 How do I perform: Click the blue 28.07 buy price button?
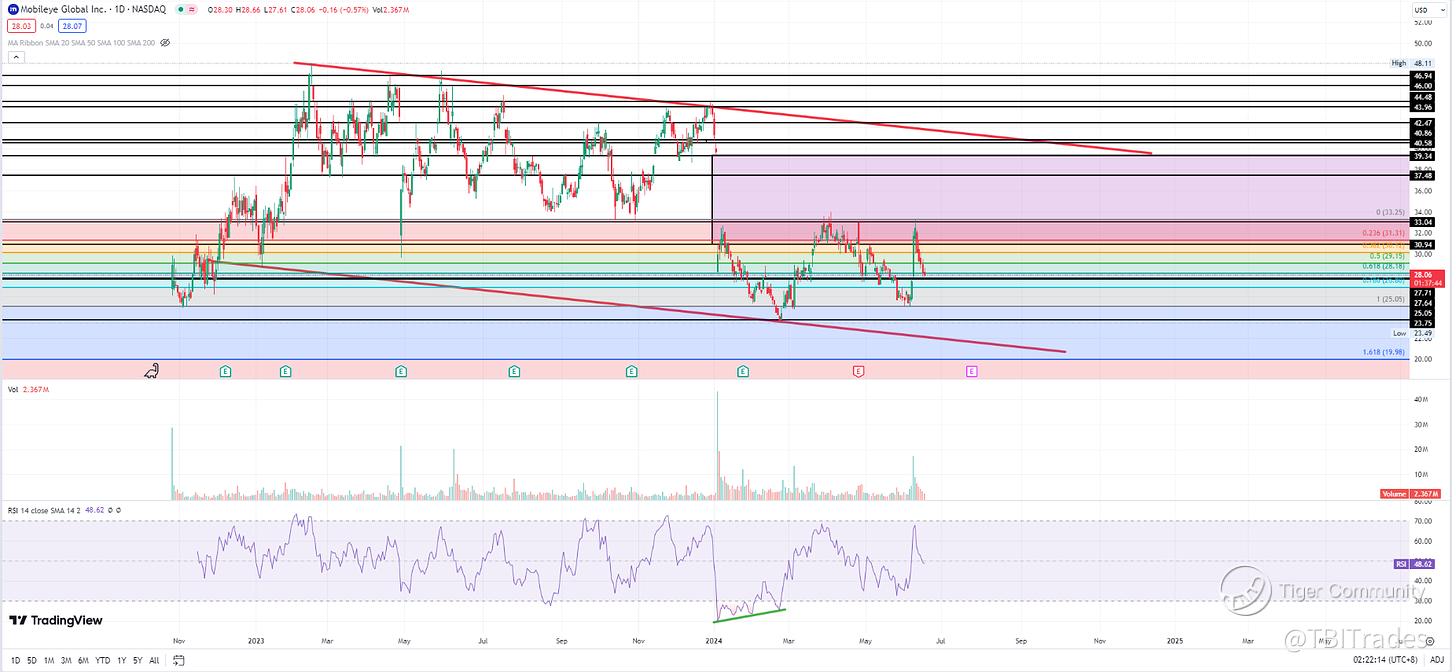(71, 28)
